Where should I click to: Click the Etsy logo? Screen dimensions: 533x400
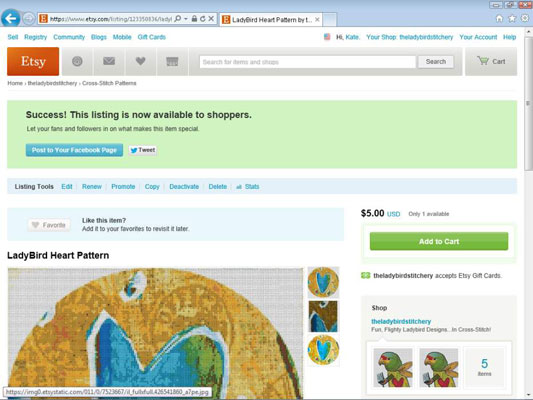pyautogui.click(x=33, y=62)
